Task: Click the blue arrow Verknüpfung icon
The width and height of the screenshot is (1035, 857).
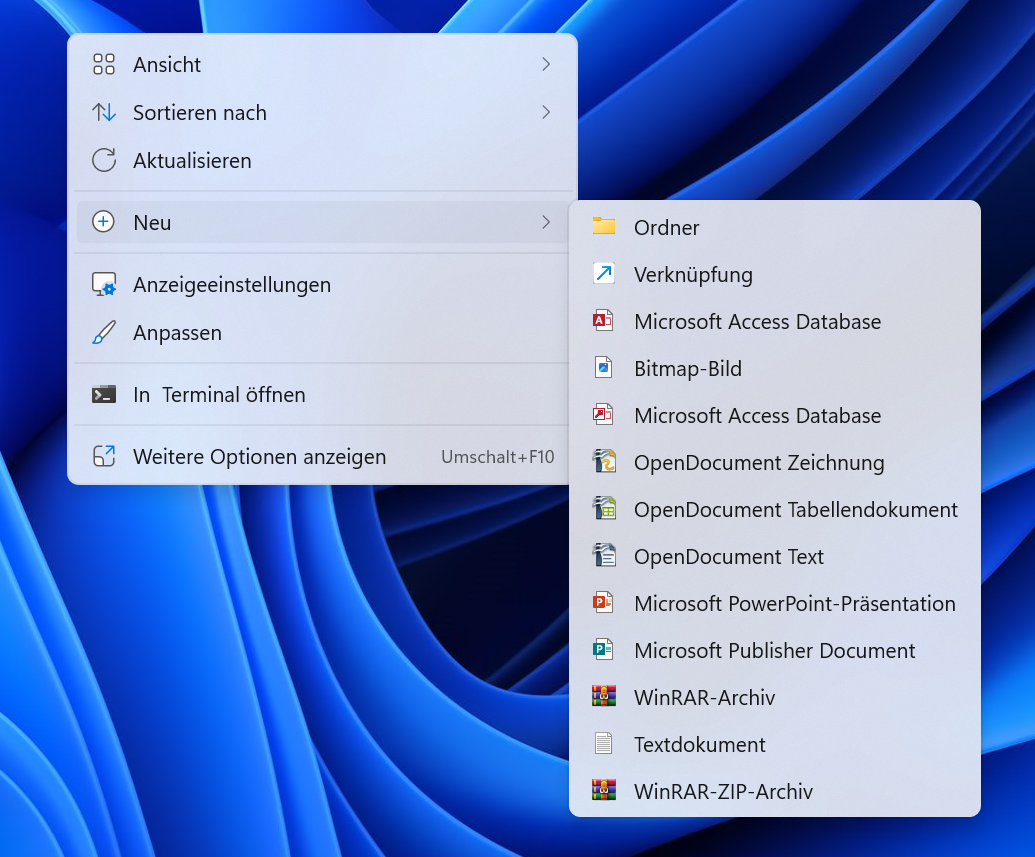Action: [x=603, y=273]
